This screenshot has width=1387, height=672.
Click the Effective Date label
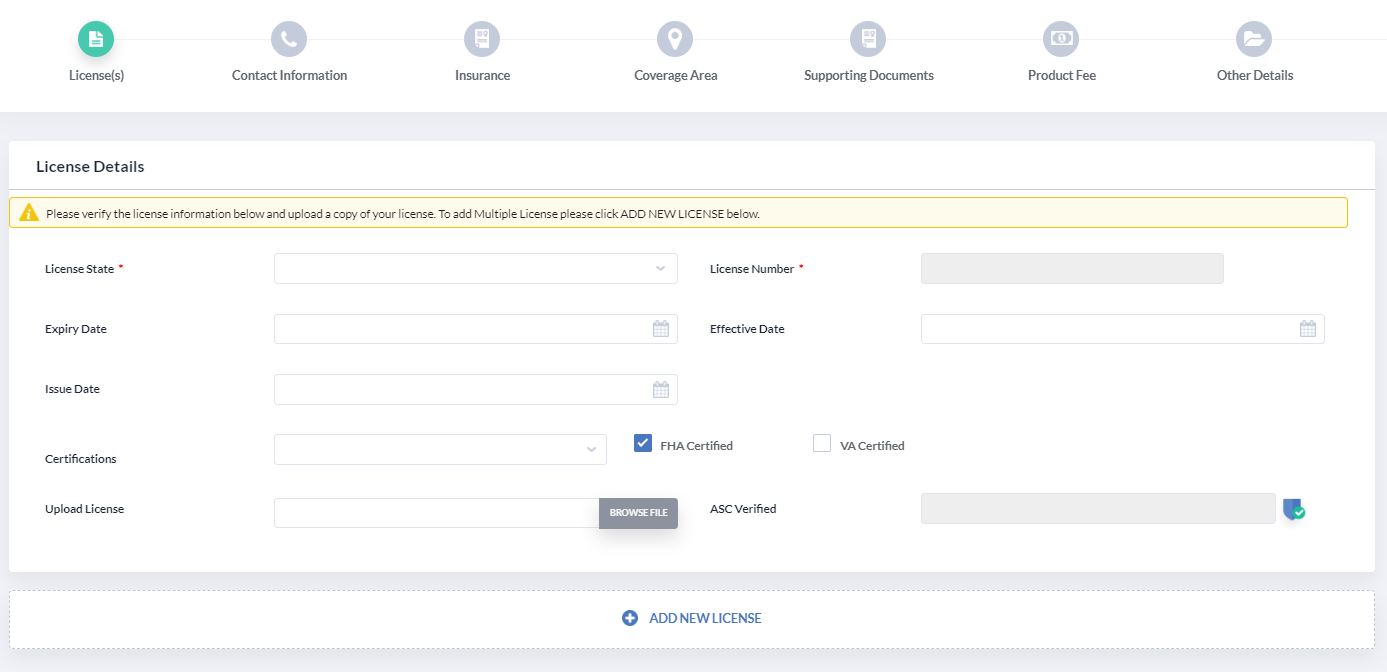(x=747, y=329)
